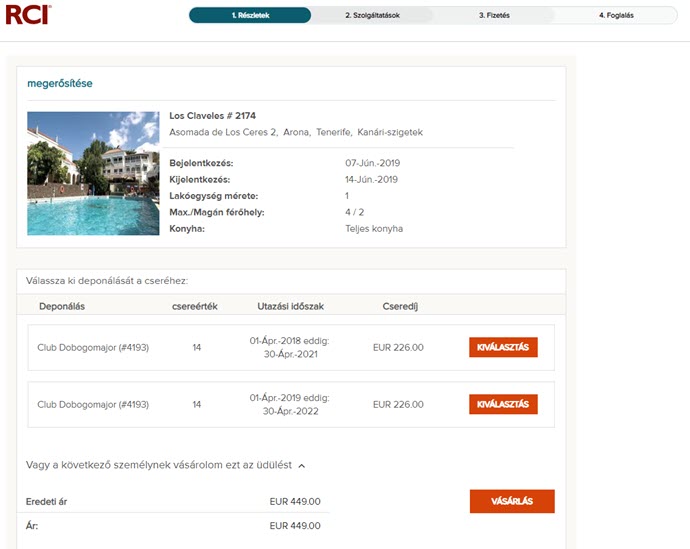690x549 pixels.
Task: Choose KIVÁLASZTÁS for the deposit ending 30-Ápr.-2022
Action: (x=503, y=404)
